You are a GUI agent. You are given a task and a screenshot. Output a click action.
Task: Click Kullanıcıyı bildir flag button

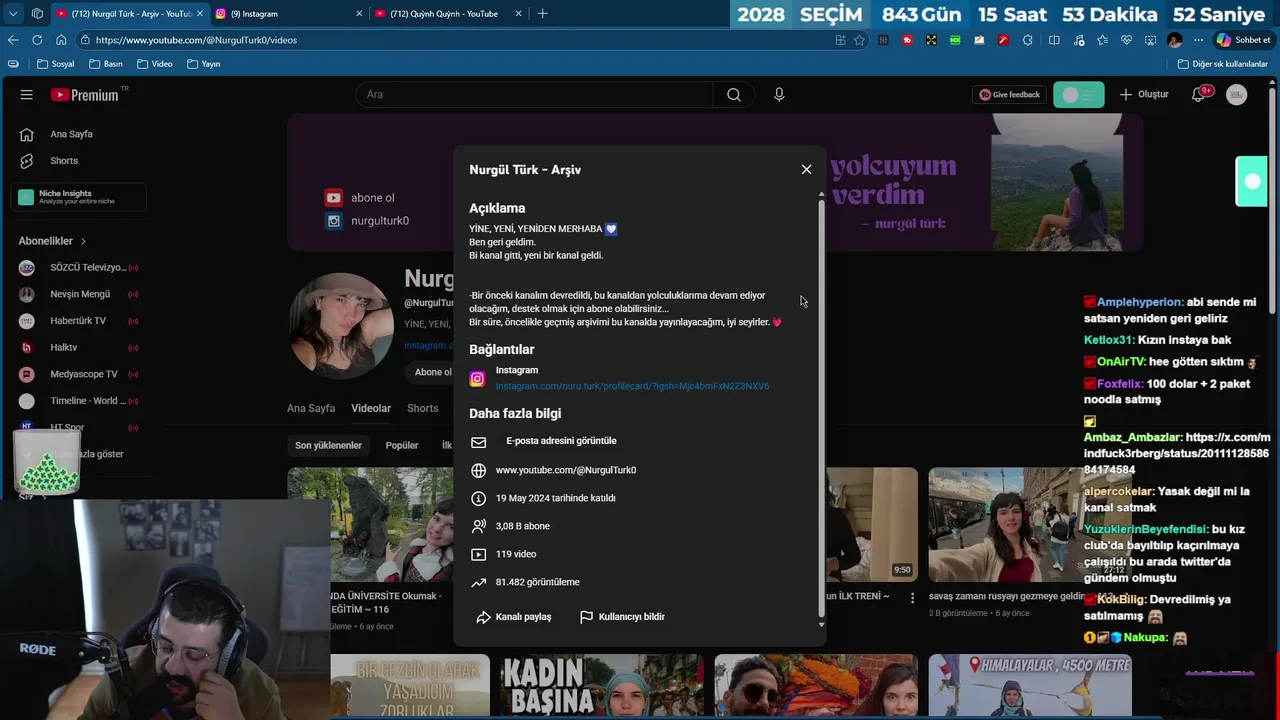tap(622, 617)
